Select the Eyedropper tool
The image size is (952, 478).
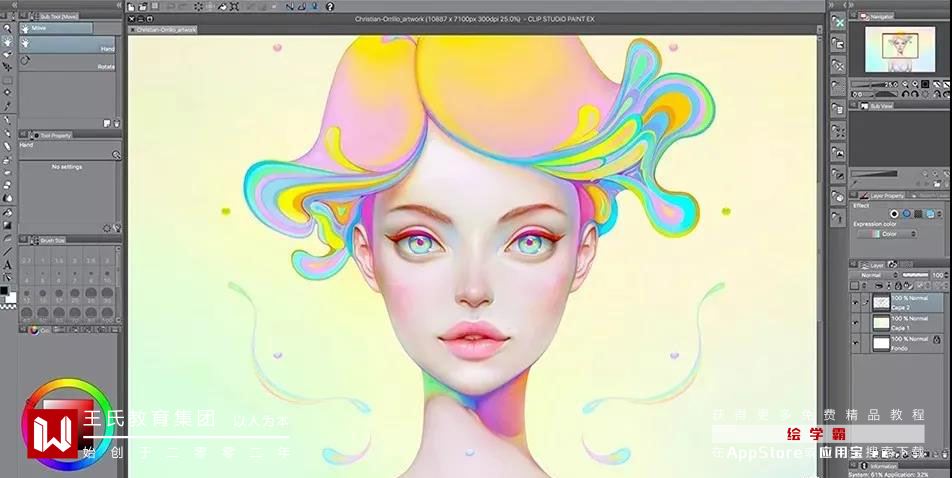[x=7, y=105]
